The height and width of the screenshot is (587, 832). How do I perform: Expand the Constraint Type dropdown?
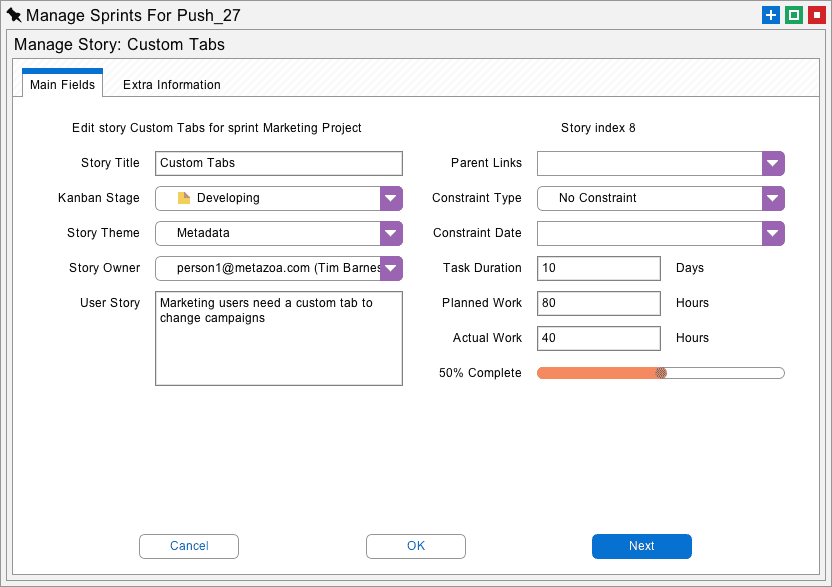(773, 198)
